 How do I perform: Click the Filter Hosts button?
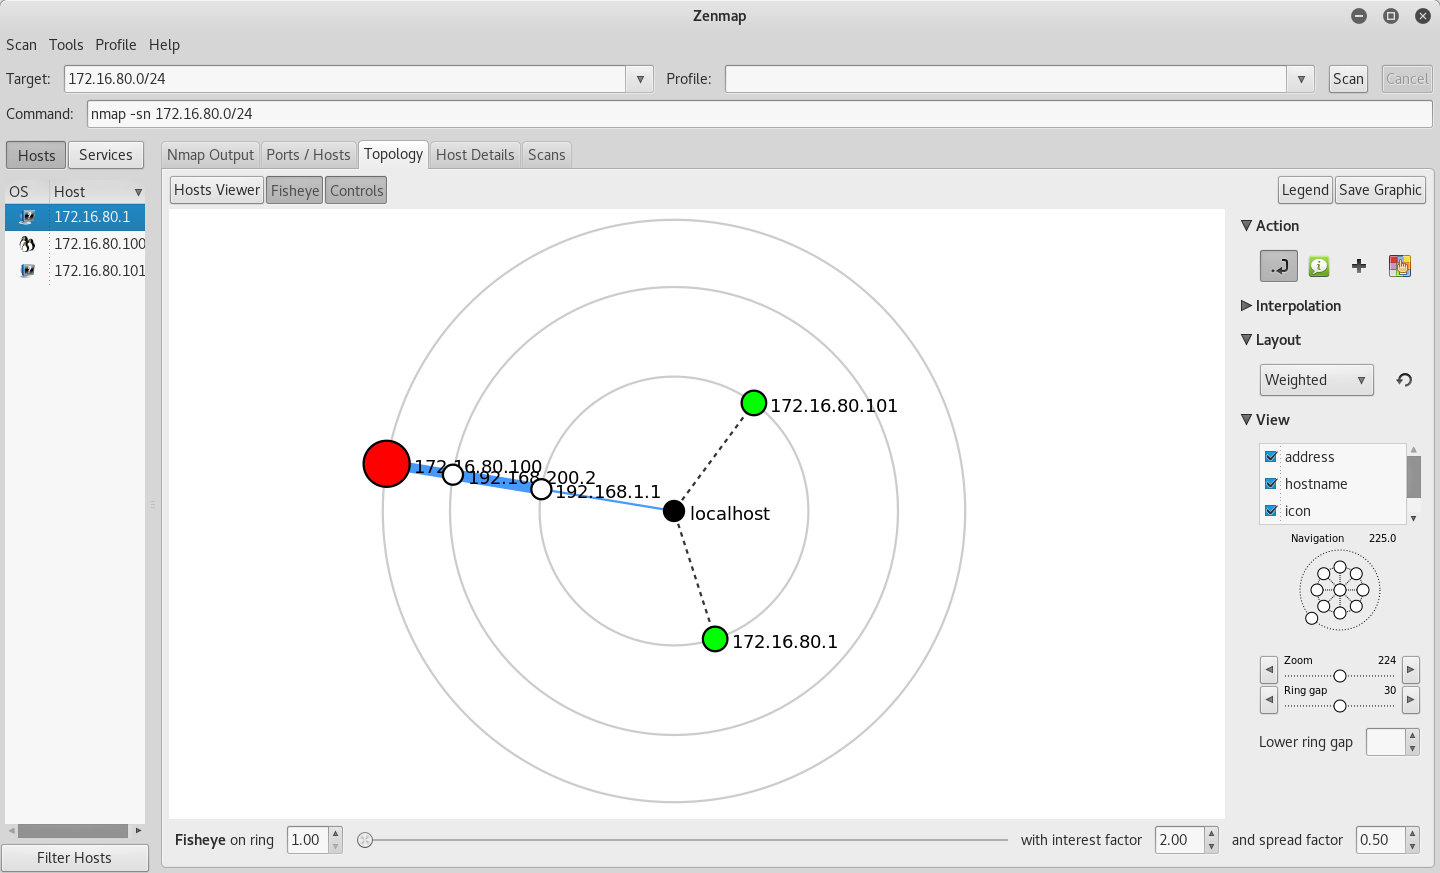pyautogui.click(x=75, y=858)
